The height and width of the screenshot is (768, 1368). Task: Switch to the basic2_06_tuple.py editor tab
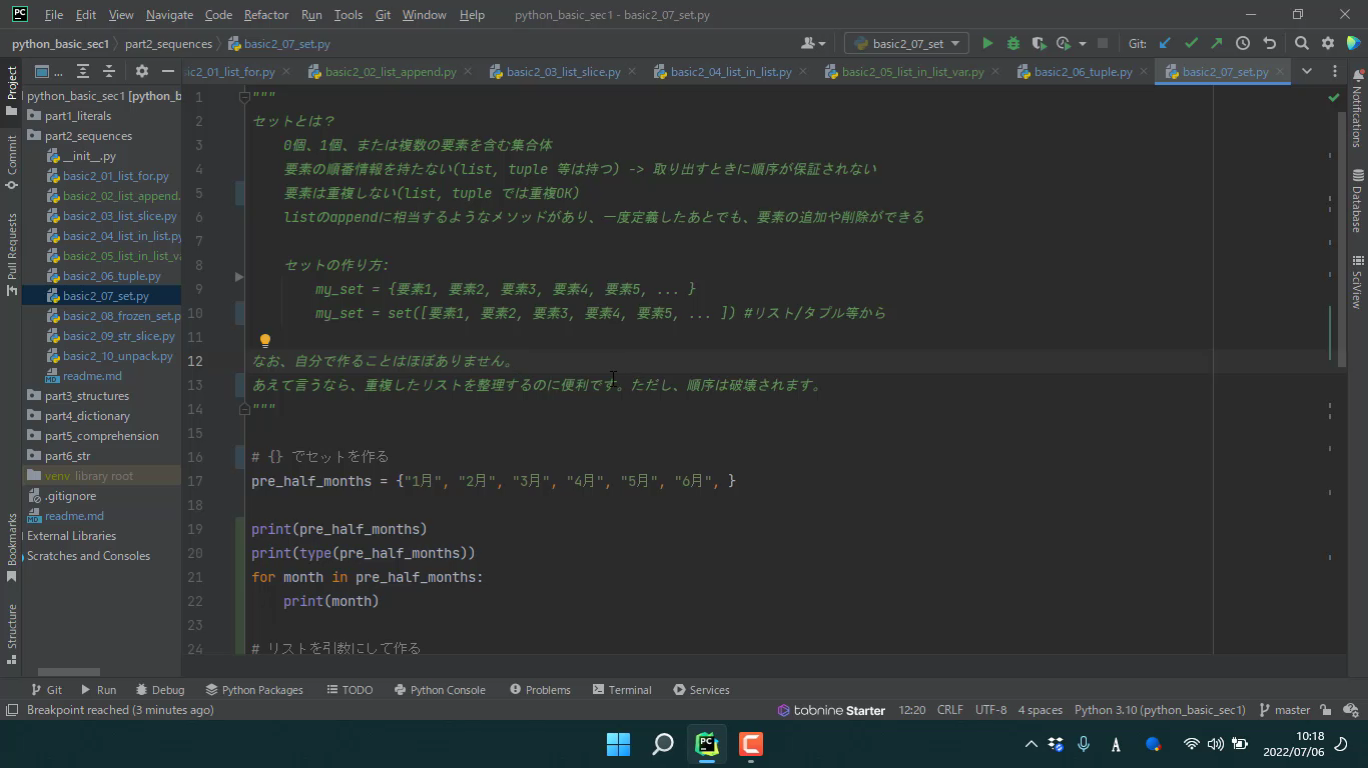1082,72
